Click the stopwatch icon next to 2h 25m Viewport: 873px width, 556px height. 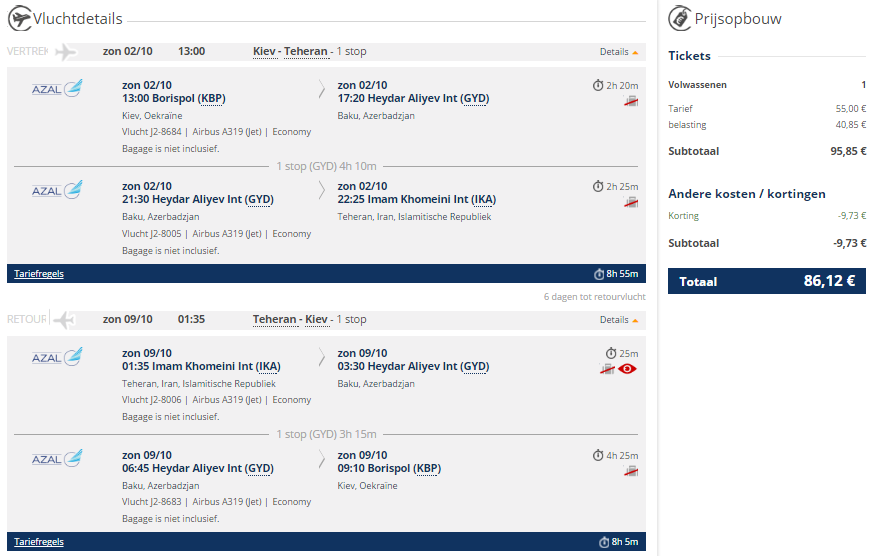click(598, 186)
